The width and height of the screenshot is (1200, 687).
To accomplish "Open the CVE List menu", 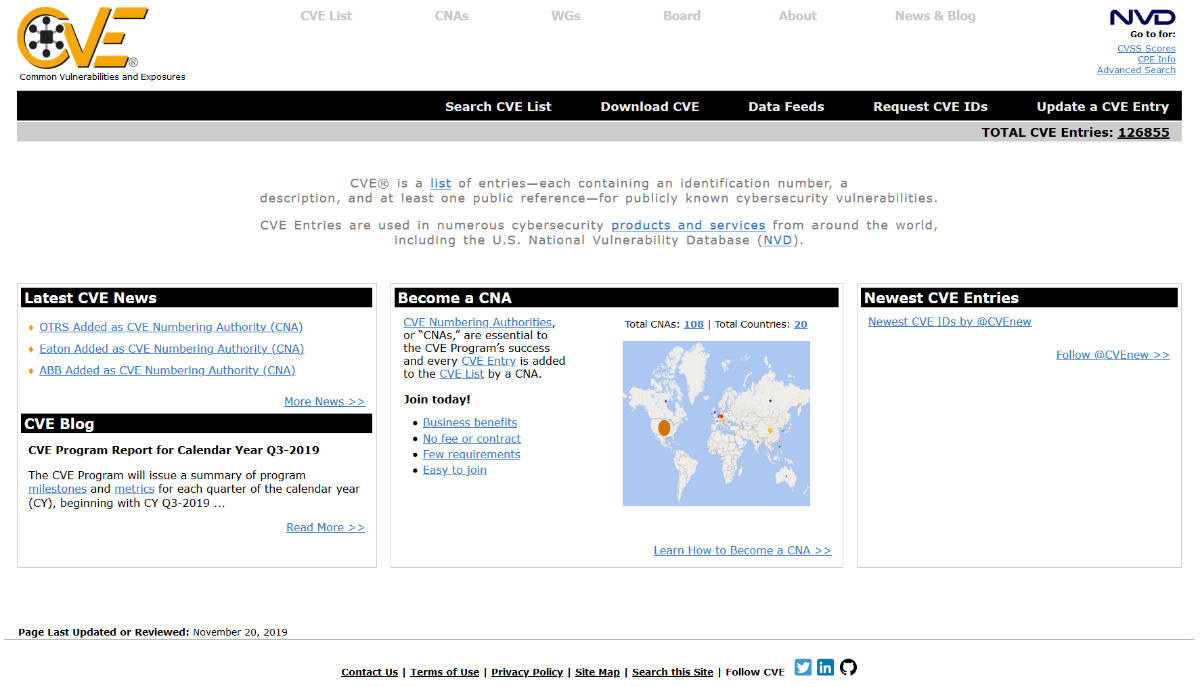I will (326, 16).
